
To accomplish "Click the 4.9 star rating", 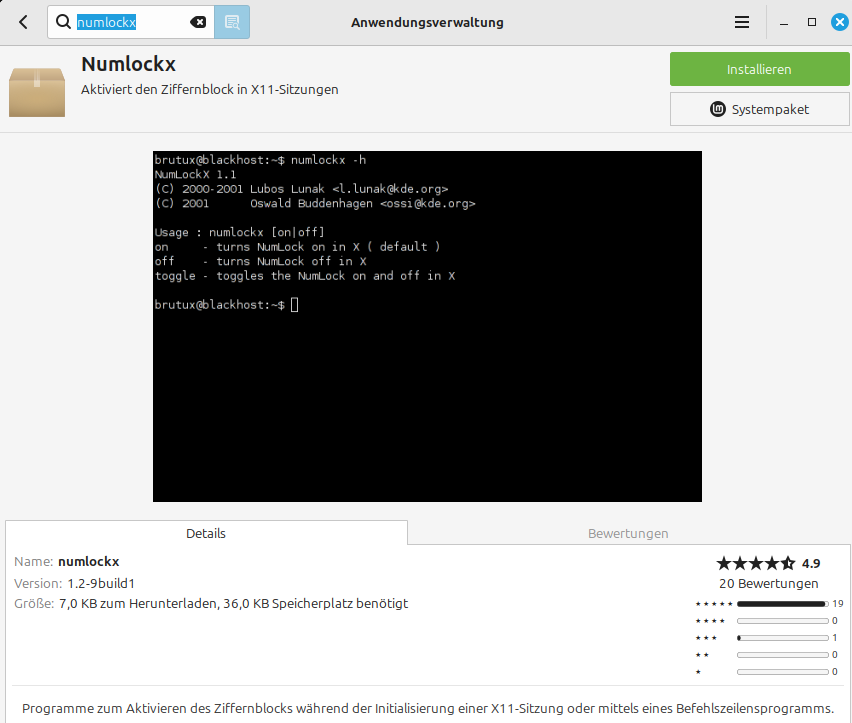I will (768, 563).
